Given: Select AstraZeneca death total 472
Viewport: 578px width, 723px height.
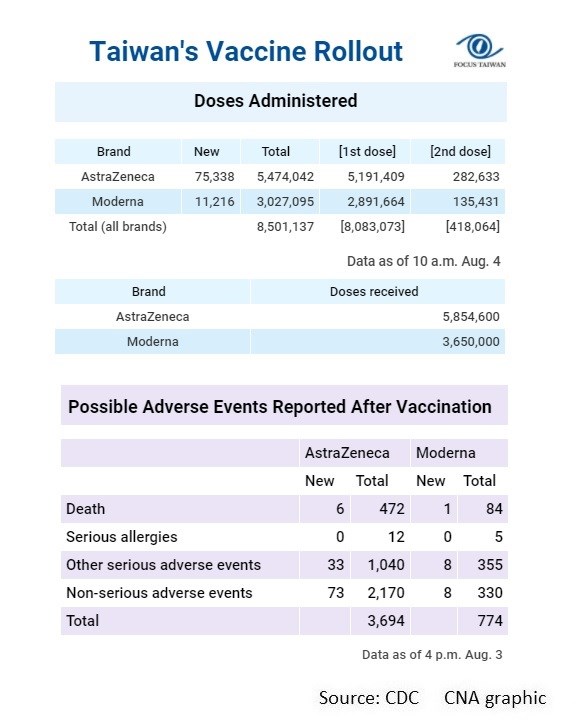Looking at the screenshot, I should (391, 509).
